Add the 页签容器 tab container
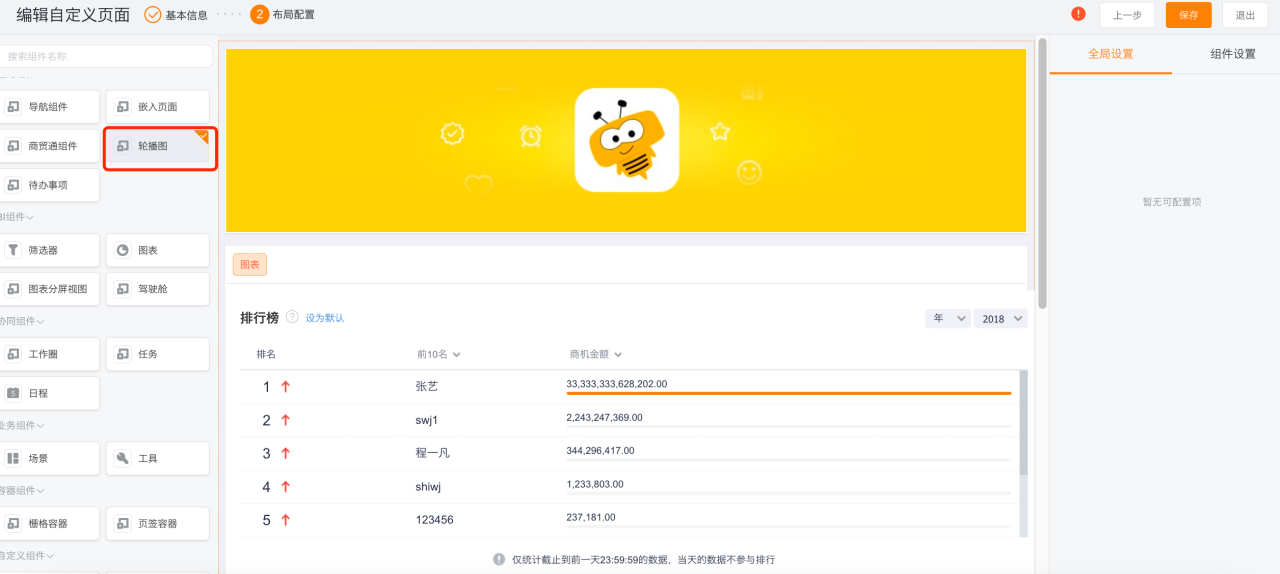The height and width of the screenshot is (574, 1280). pos(158,523)
